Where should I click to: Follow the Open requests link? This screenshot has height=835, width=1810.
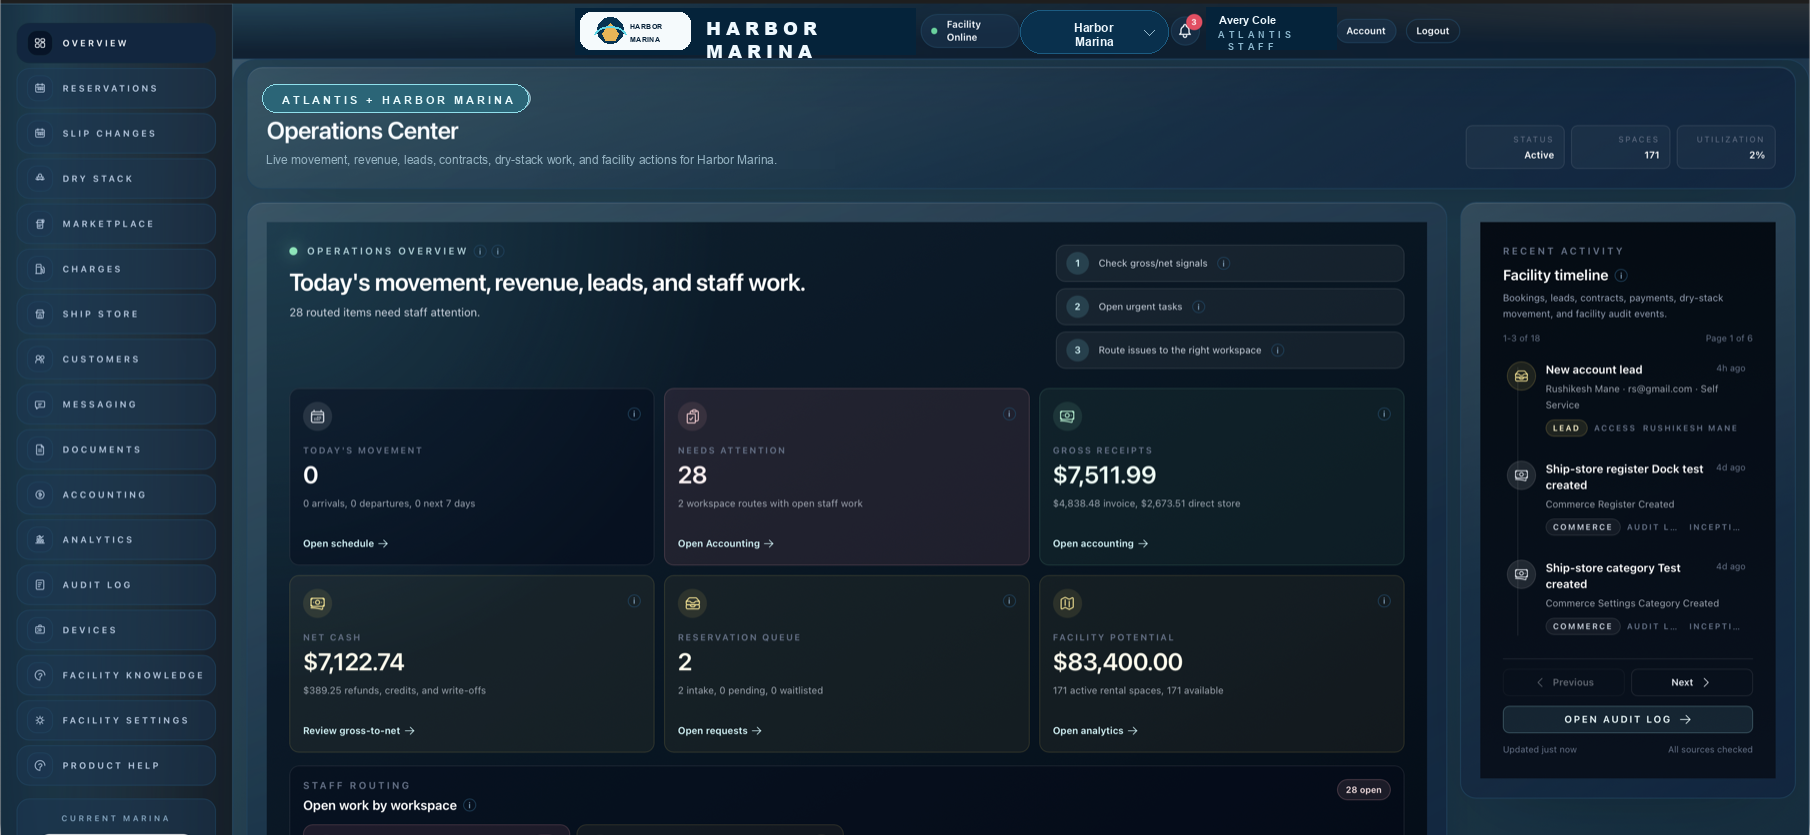tap(720, 731)
